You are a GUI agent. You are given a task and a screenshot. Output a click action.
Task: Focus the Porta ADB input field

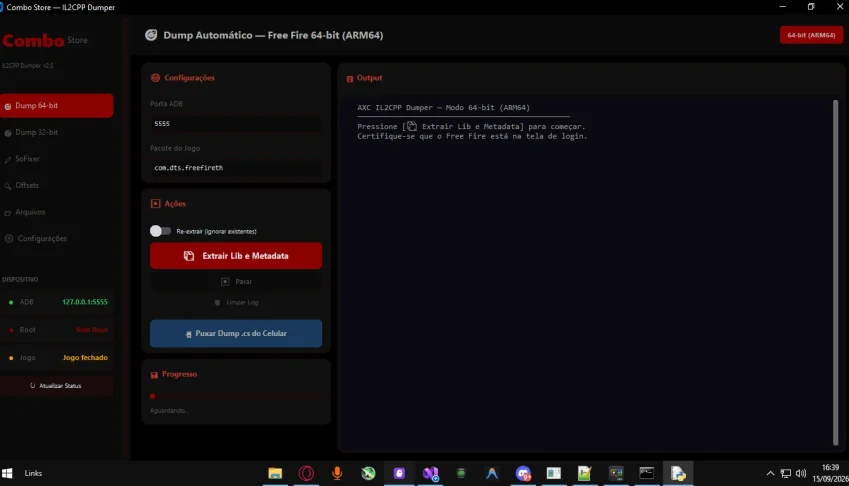(236, 123)
